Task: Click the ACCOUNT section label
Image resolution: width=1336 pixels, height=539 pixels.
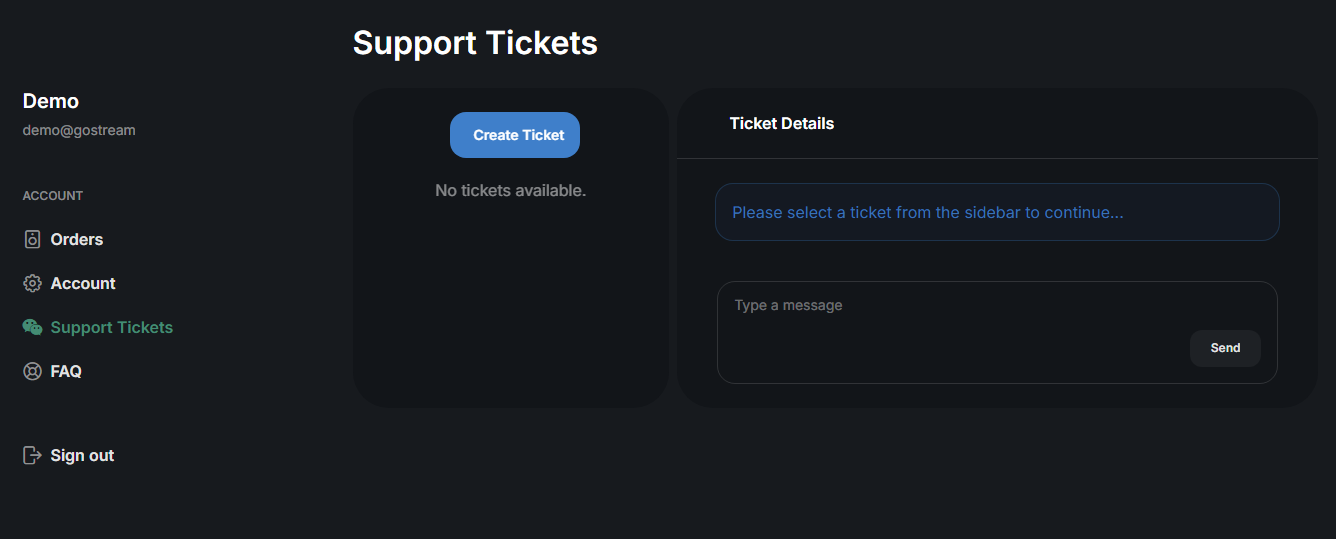Action: tap(53, 196)
